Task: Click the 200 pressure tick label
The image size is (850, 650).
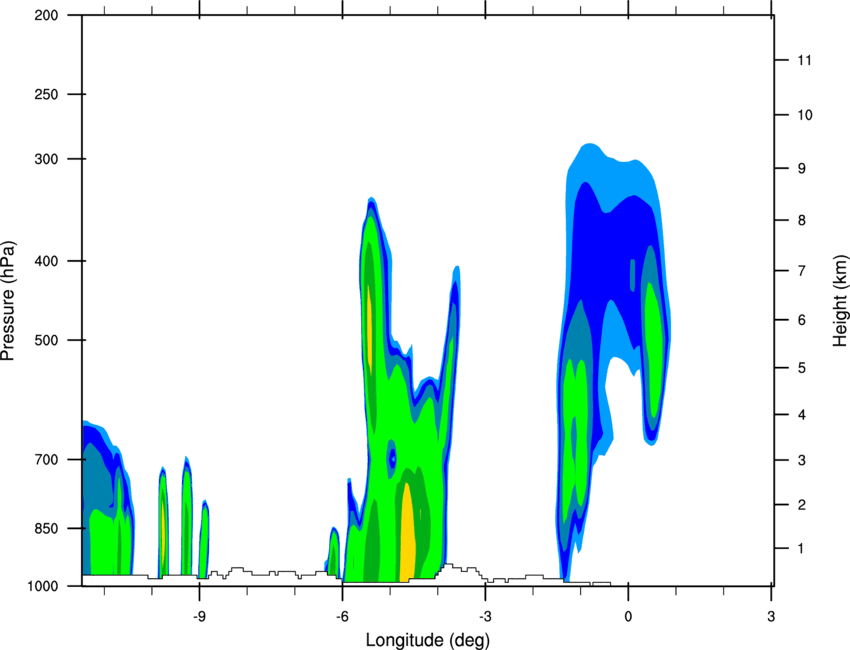Action: click(x=46, y=15)
